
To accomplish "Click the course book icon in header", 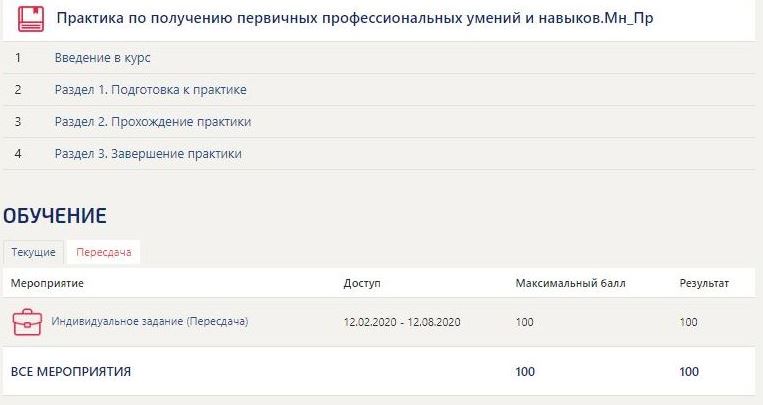I will pyautogui.click(x=30, y=19).
